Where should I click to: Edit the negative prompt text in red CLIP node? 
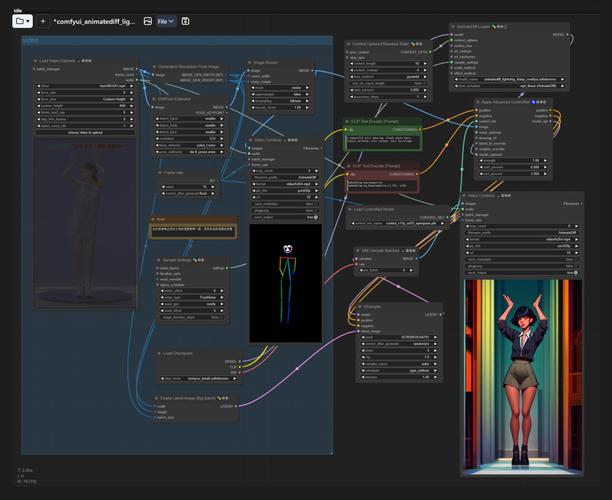[382, 185]
